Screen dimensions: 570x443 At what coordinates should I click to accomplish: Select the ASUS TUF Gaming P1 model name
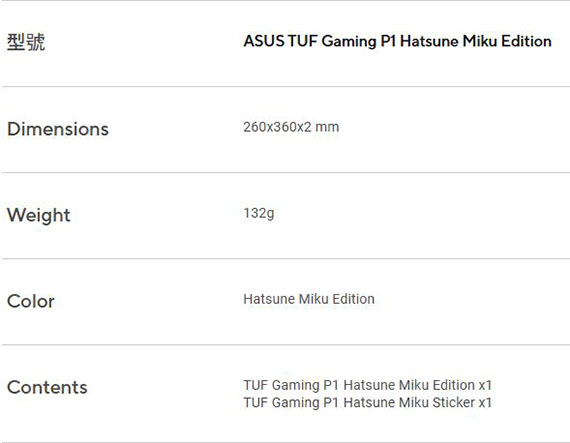[x=398, y=41]
